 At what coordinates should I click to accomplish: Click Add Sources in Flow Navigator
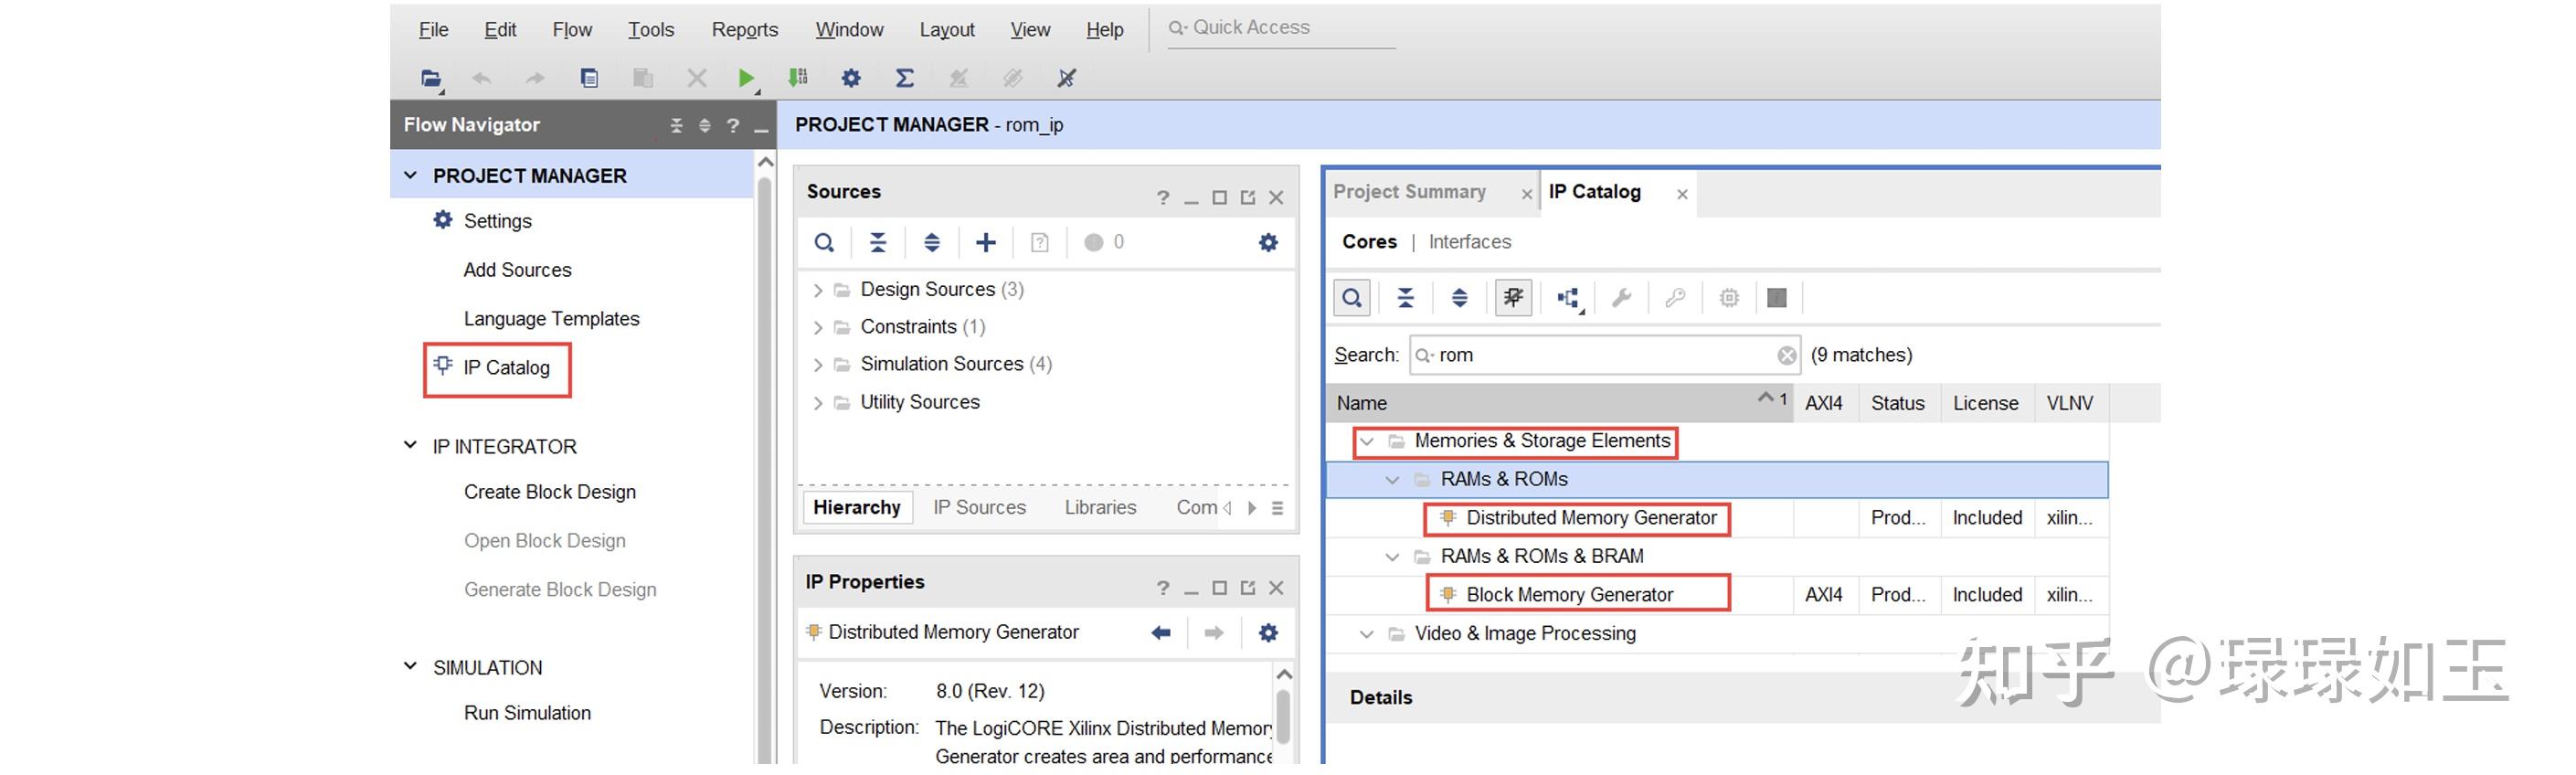pos(517,271)
